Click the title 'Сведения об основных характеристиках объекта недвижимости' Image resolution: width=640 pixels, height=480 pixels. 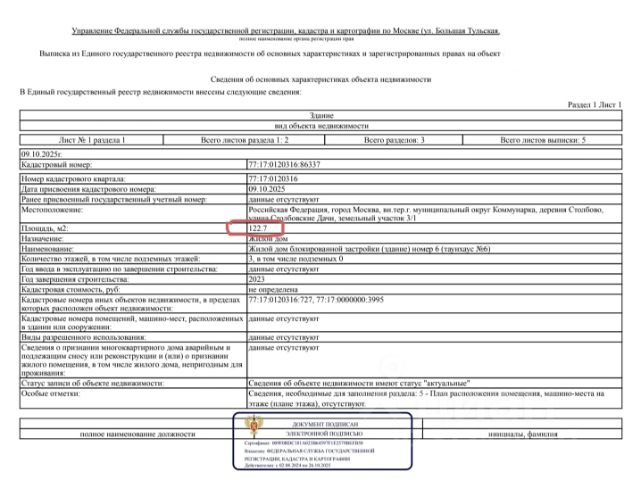[320, 79]
